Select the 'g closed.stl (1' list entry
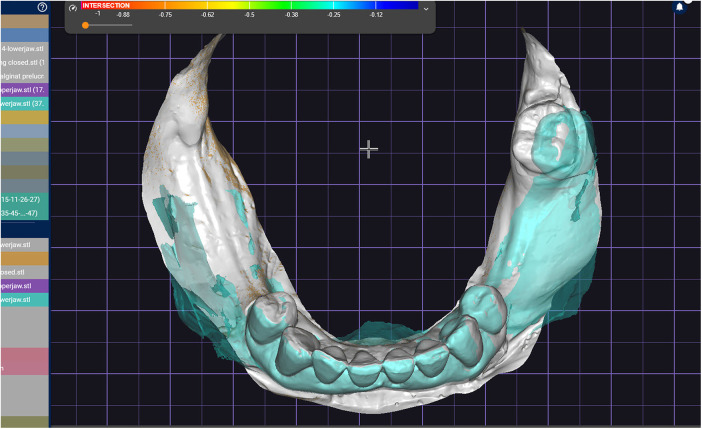 tap(25, 62)
